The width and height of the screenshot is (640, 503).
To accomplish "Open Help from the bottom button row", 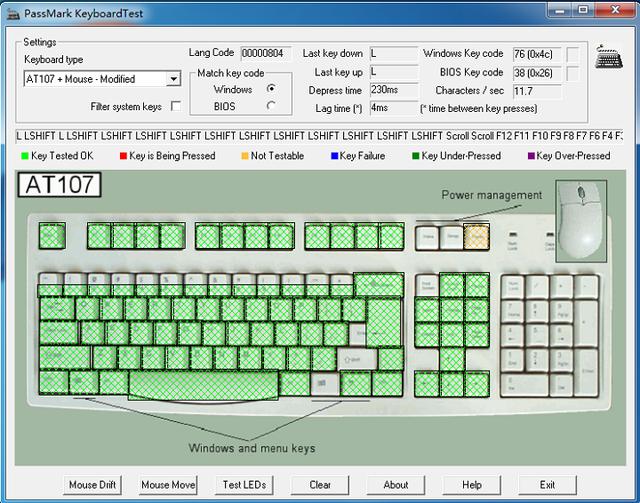I will click(472, 485).
